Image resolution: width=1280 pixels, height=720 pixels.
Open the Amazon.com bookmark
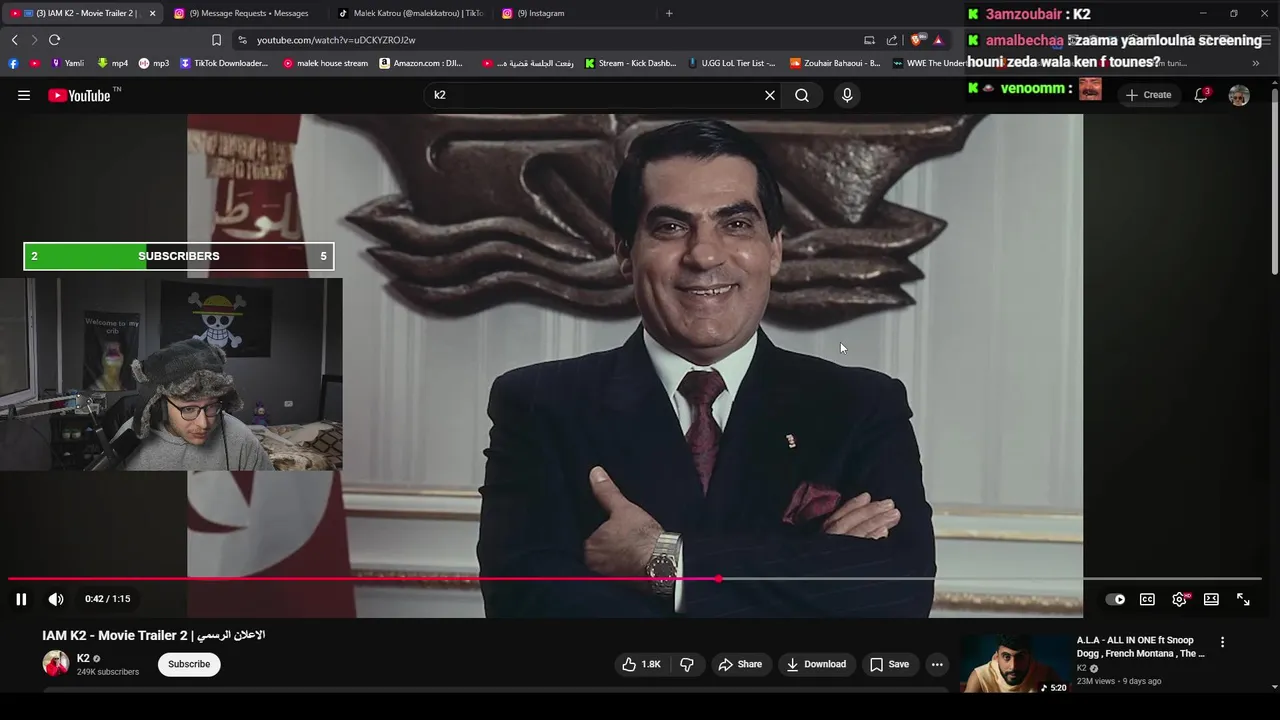click(421, 63)
